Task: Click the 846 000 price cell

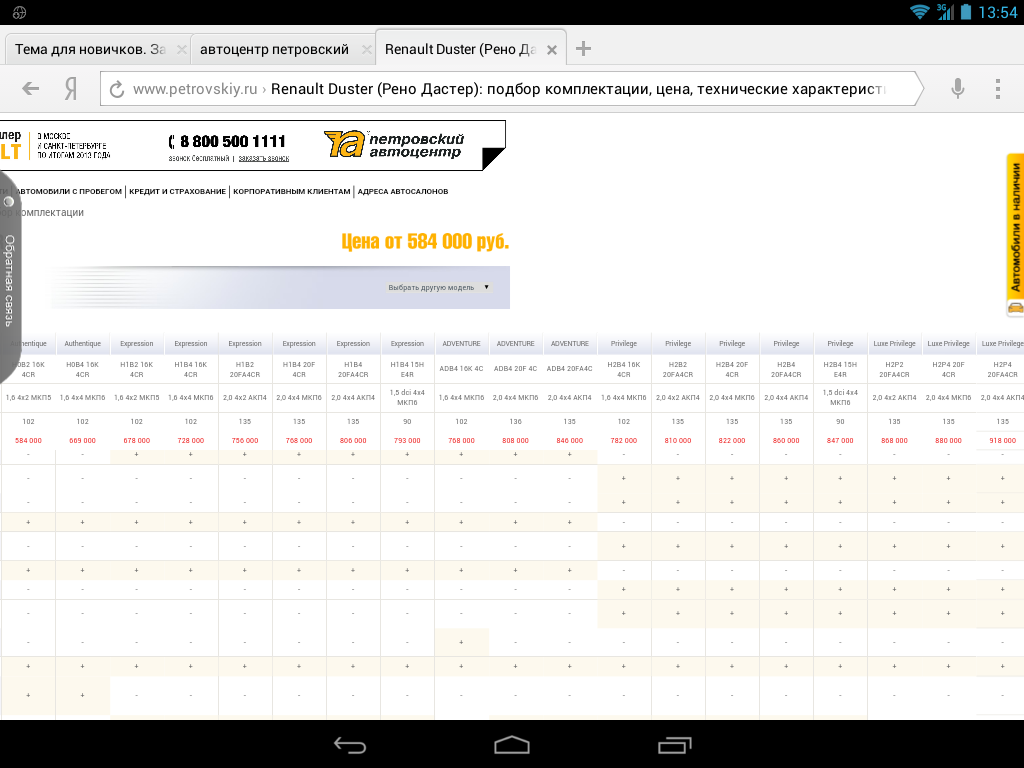Action: 569,441
